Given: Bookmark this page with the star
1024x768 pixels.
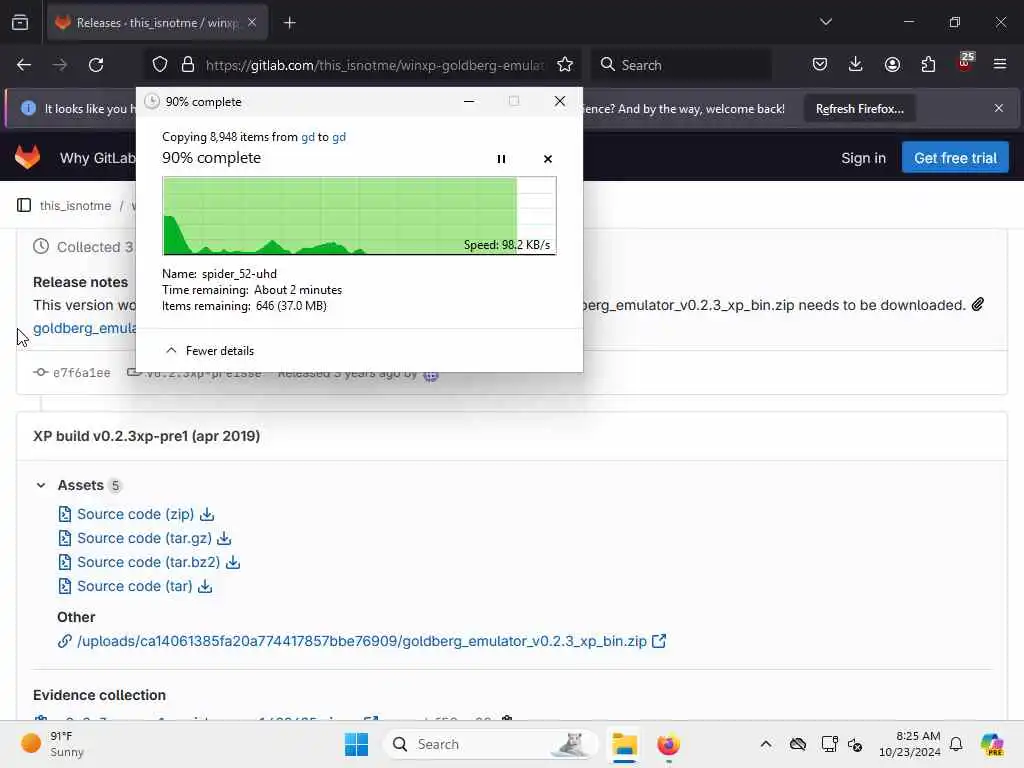Looking at the screenshot, I should (x=565, y=65).
